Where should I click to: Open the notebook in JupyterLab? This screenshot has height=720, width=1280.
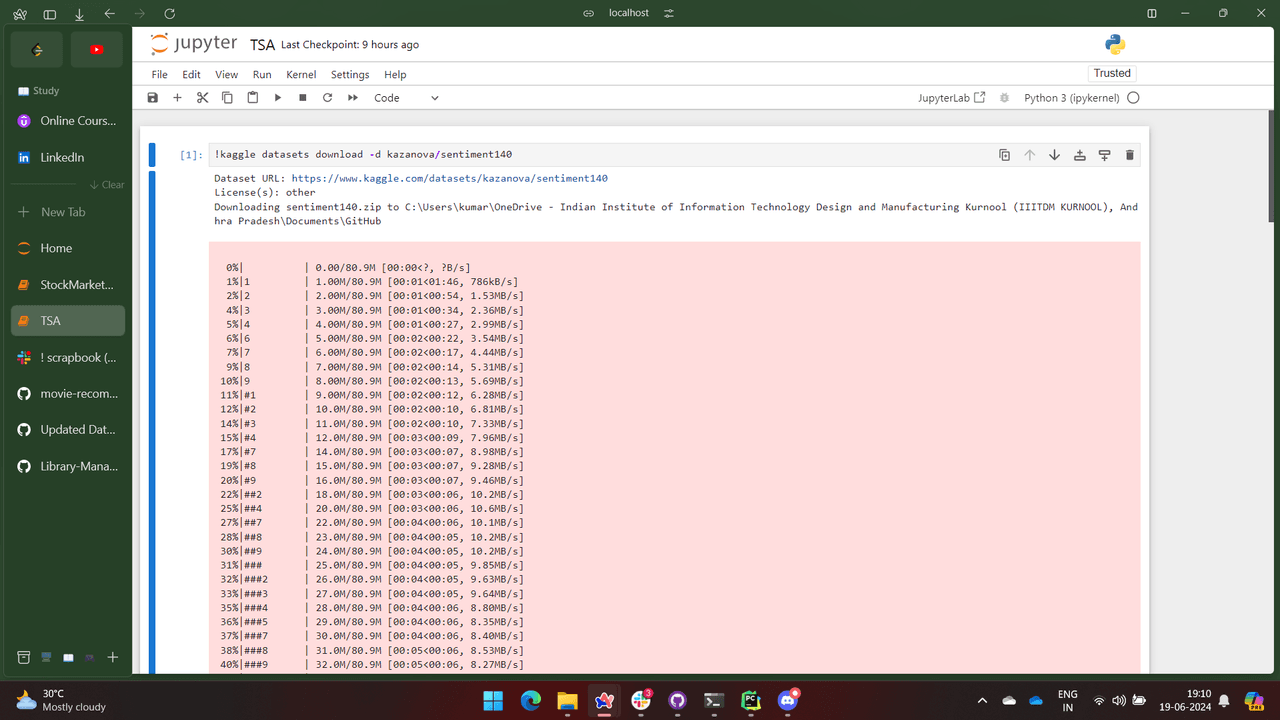951,98
